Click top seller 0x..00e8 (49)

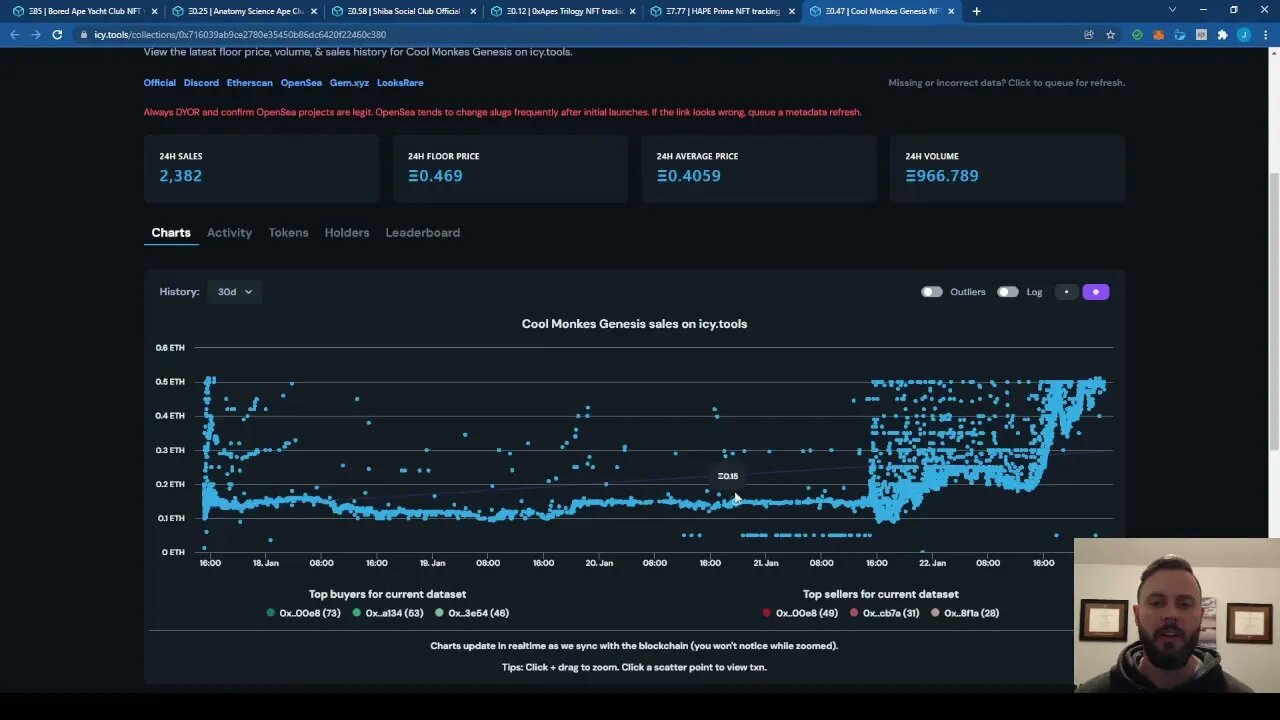(800, 613)
